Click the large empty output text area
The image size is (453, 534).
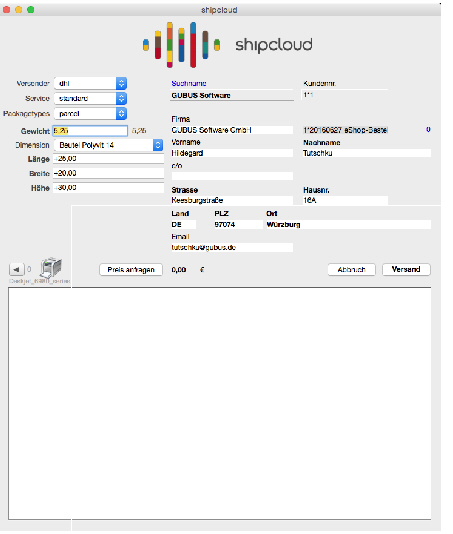click(x=220, y=403)
